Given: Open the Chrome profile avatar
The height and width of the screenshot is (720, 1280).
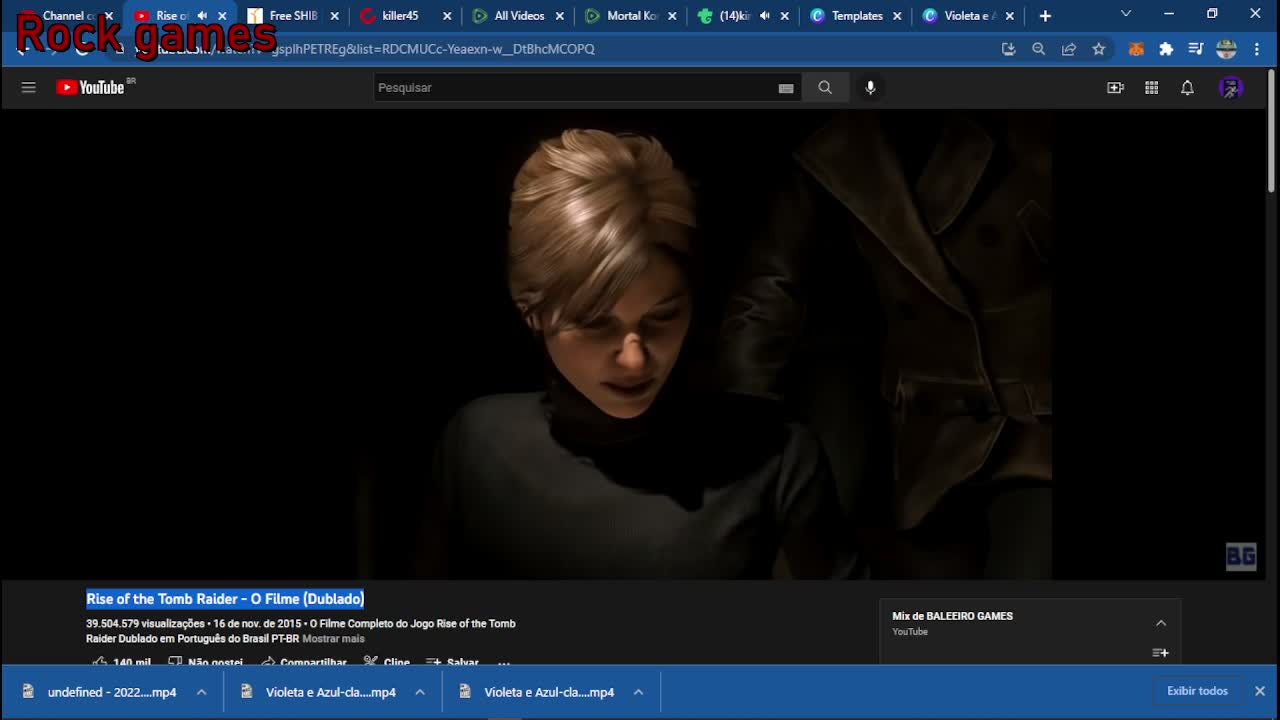Looking at the screenshot, I should click(x=1227, y=49).
